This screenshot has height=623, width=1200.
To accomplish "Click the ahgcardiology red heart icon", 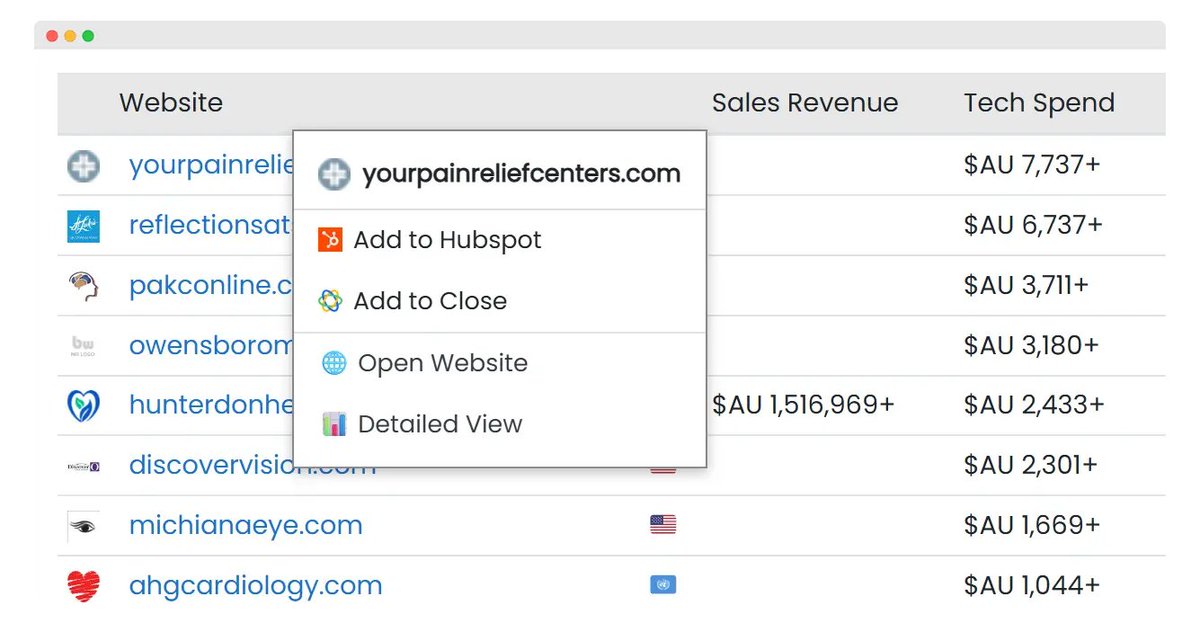I will click(84, 586).
